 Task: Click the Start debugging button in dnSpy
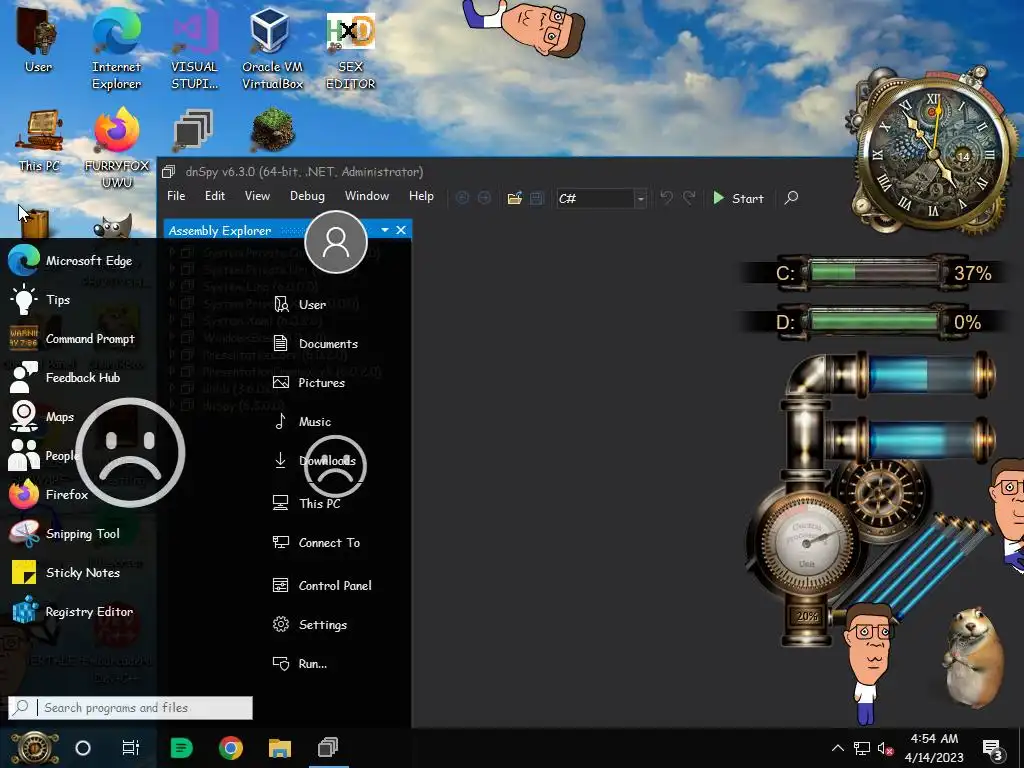point(738,199)
